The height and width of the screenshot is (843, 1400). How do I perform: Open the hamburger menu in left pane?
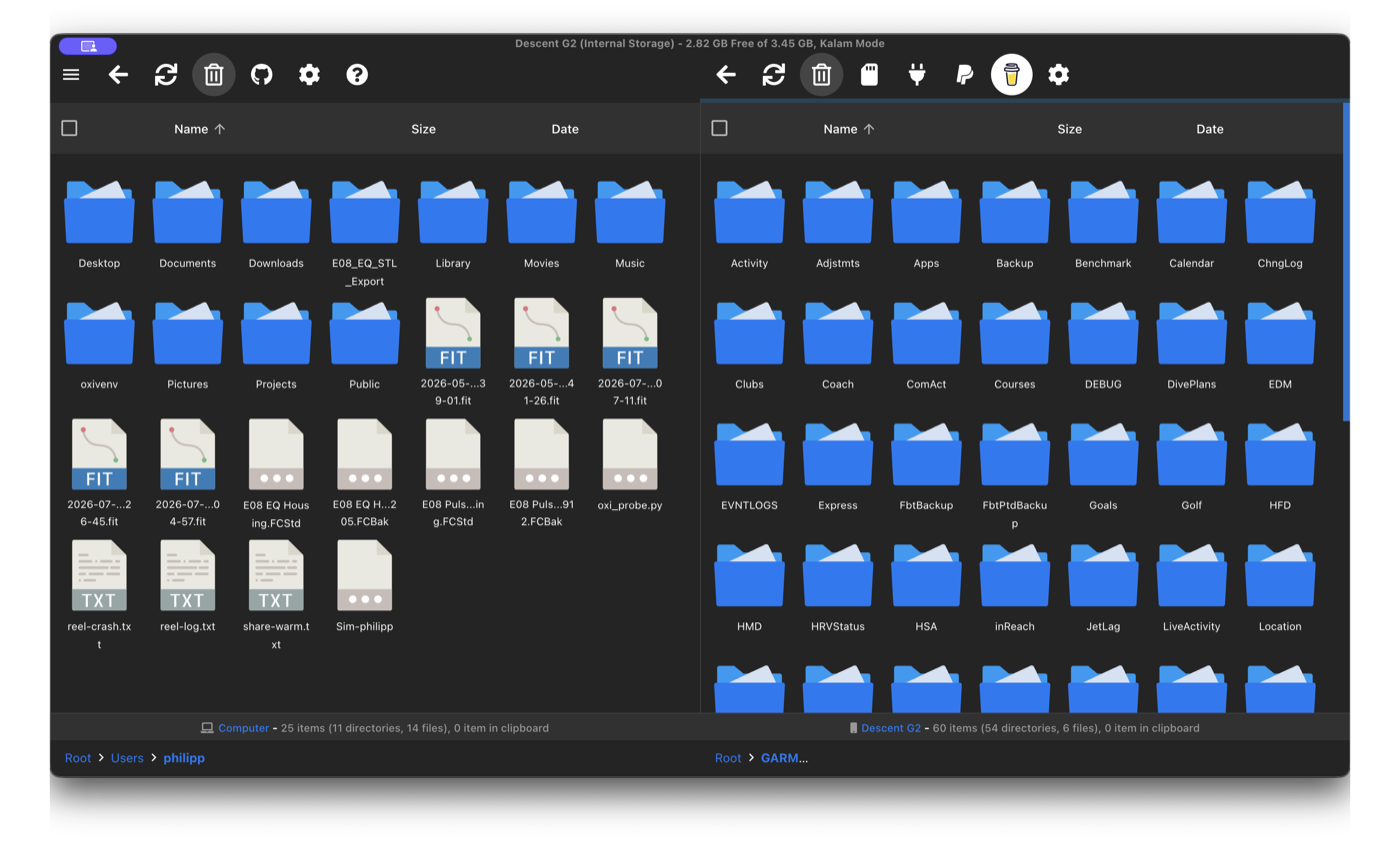pos(71,74)
